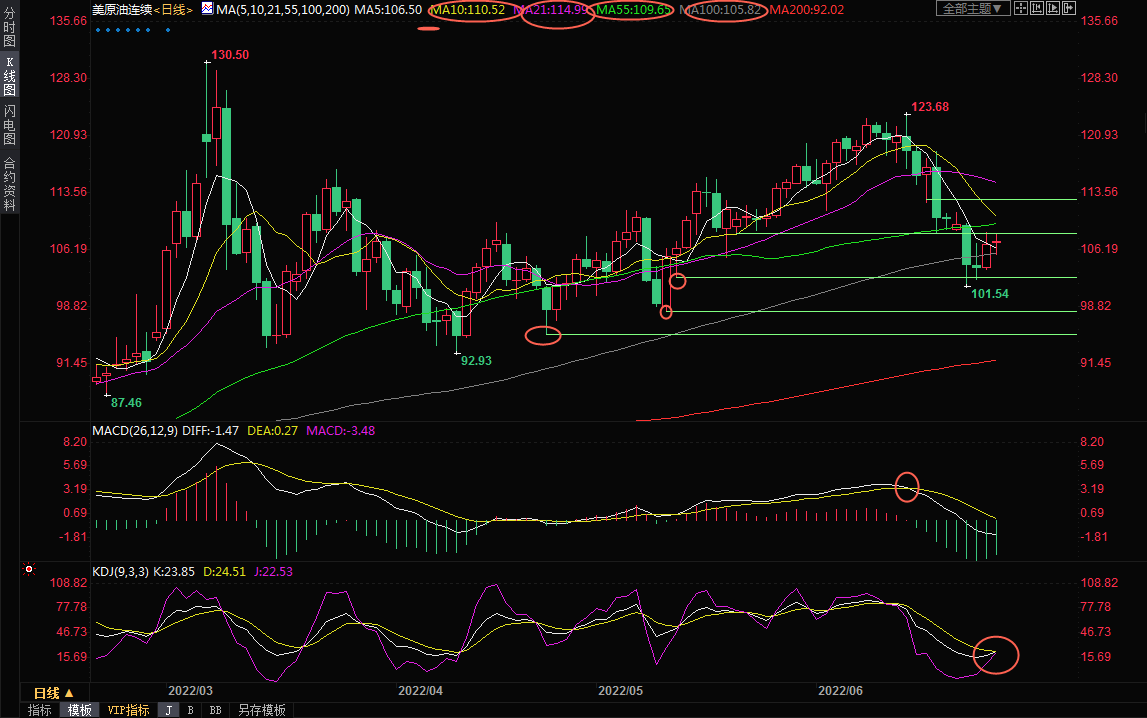This screenshot has width=1147, height=718.
Task: Click the rightmost panel-expand arrow icon
Action: coord(1069,8)
